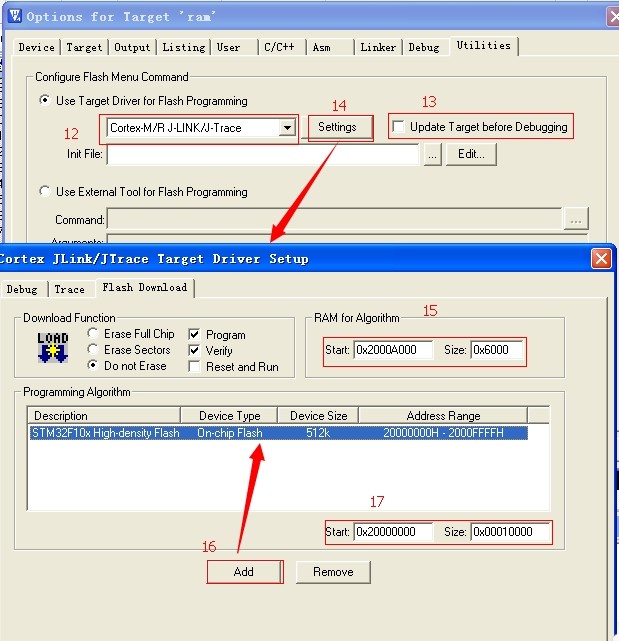
Task: Choose Use External Tool for Flash Programming
Action: 45,192
